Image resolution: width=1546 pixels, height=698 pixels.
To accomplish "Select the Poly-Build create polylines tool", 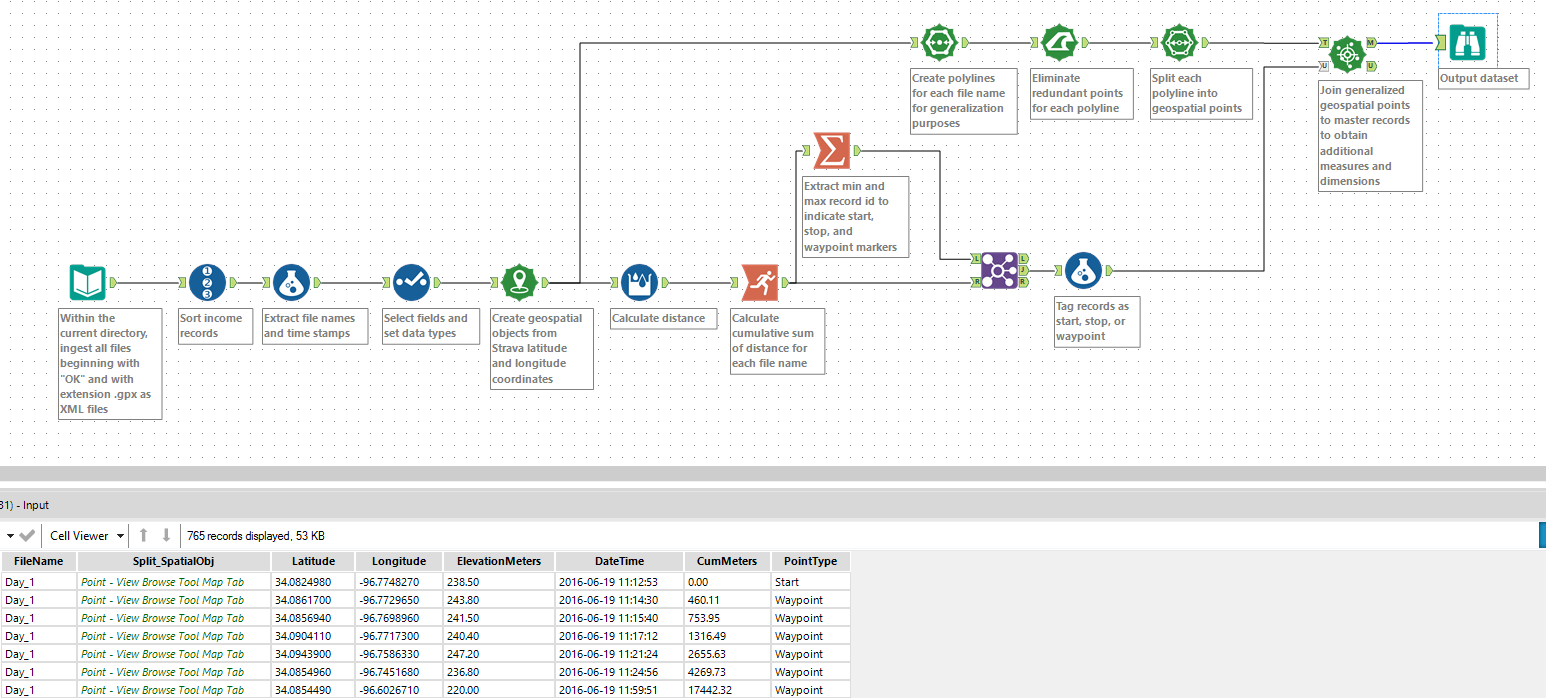I will 938,43.
